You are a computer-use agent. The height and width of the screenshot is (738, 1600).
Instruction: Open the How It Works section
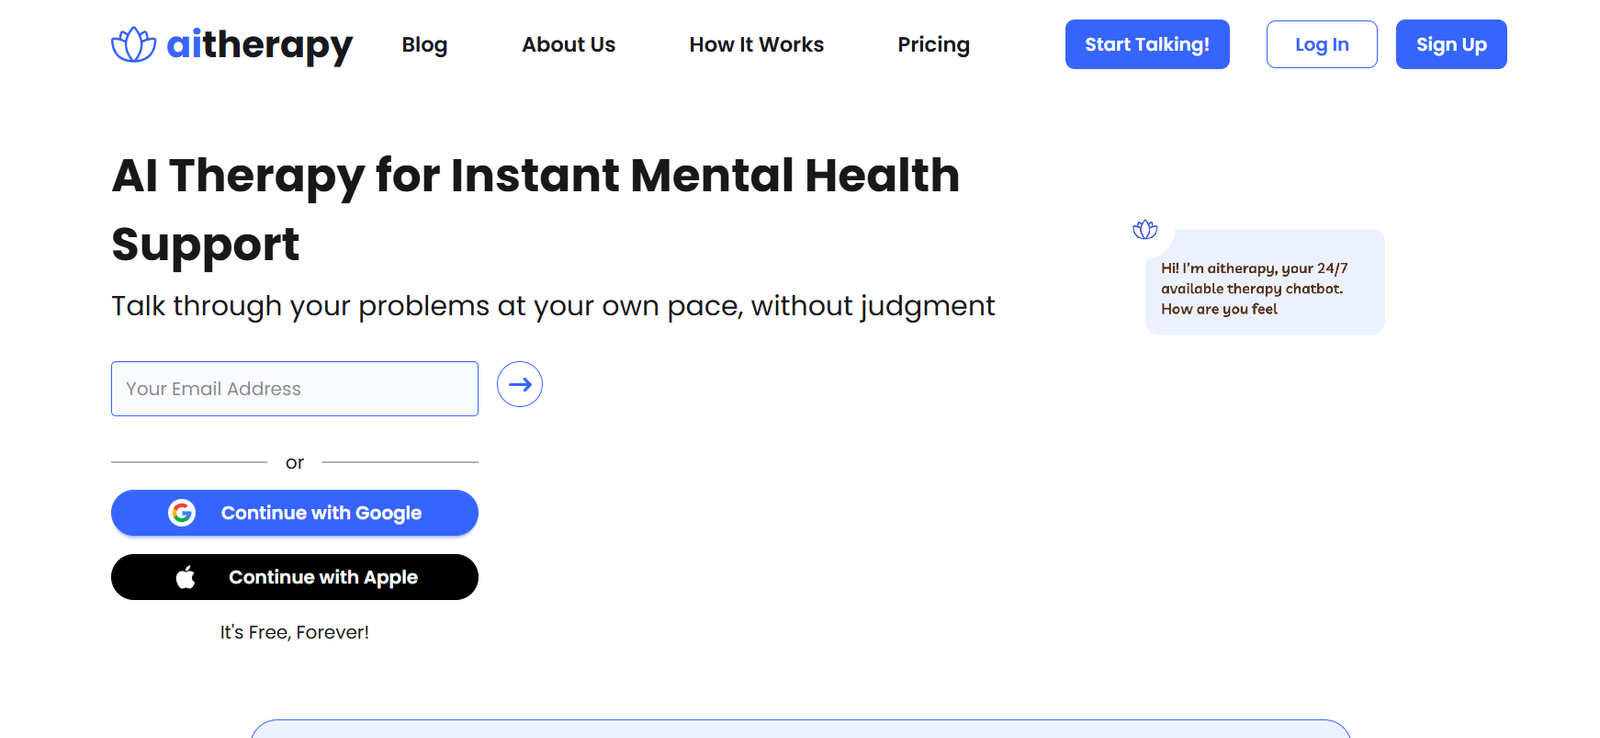(756, 45)
